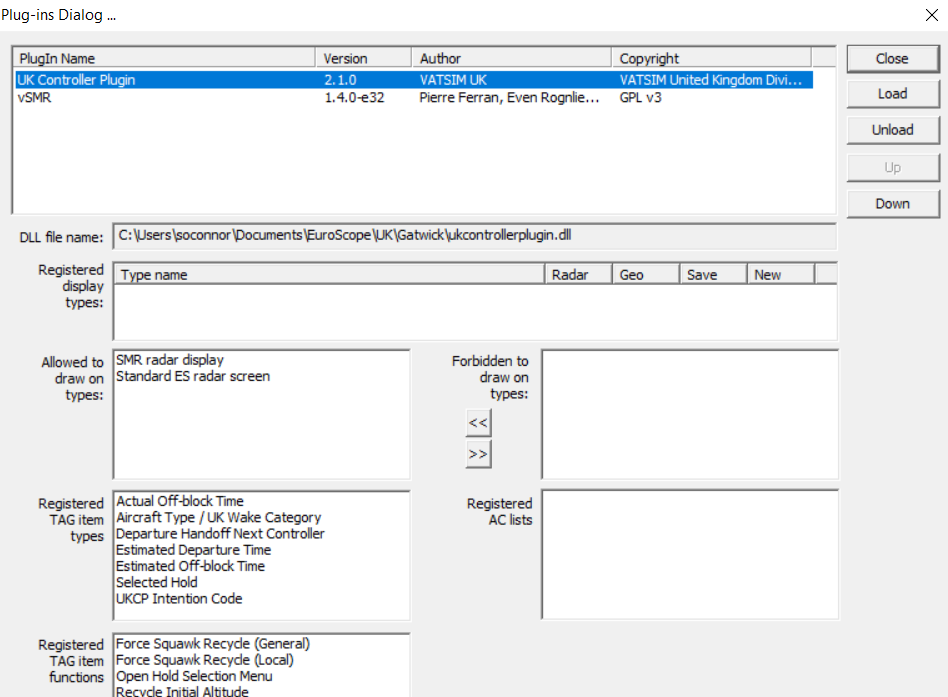Unload the selected plugin
Viewport: 948px width, 697px height.
[x=892, y=130]
